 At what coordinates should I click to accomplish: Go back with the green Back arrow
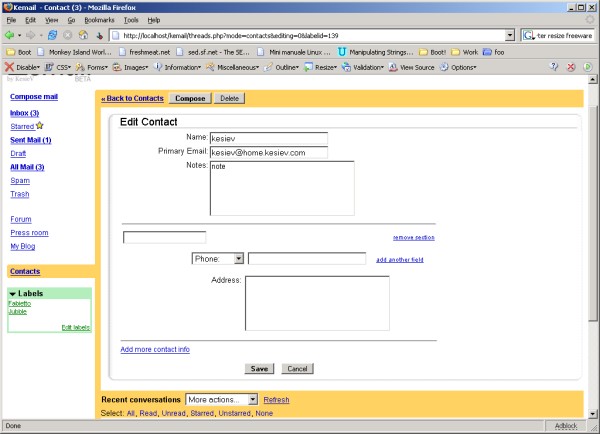tap(10, 35)
